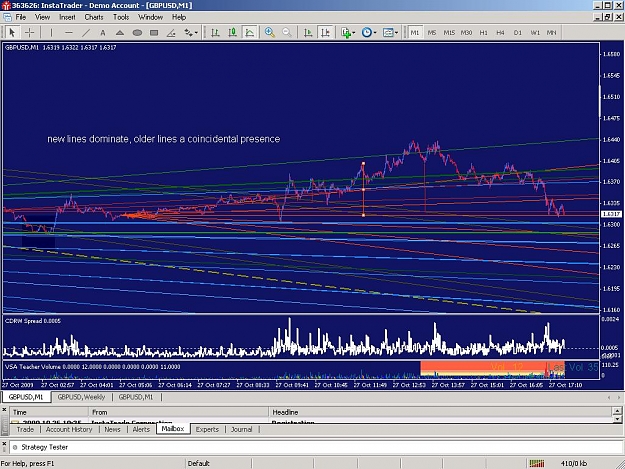Screen dimensions: 625x469
Task: Select the M5 timeframe
Action: 432,33
